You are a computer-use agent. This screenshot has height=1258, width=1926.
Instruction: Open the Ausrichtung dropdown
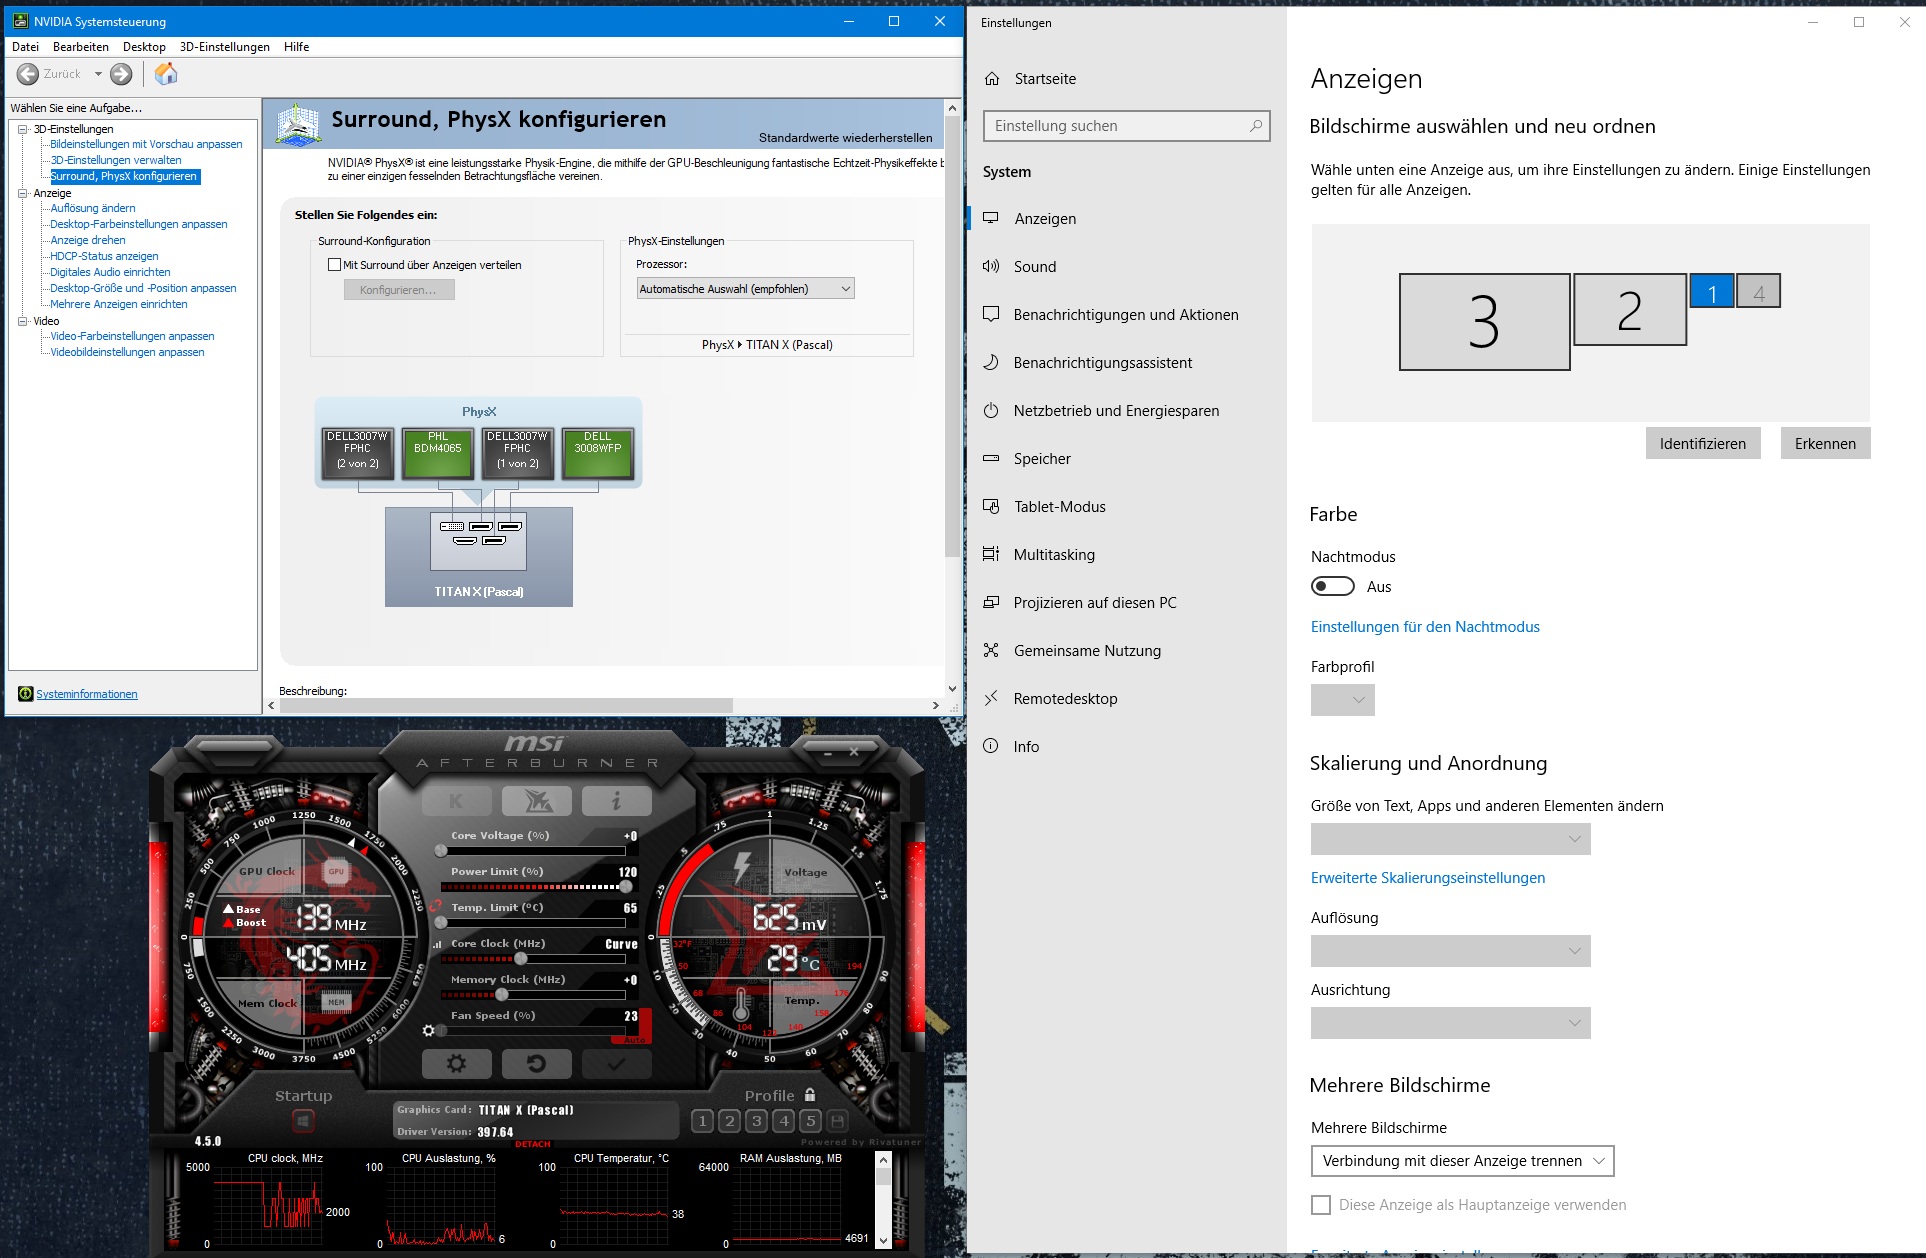tap(1451, 1023)
